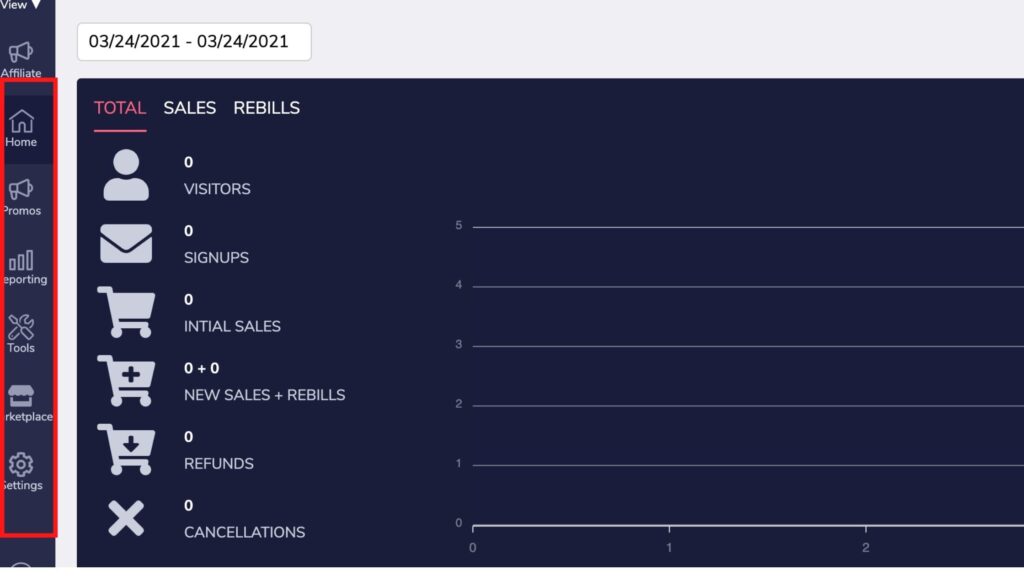Switch to the SALES tab
The width and height of the screenshot is (1024, 576).
click(189, 108)
